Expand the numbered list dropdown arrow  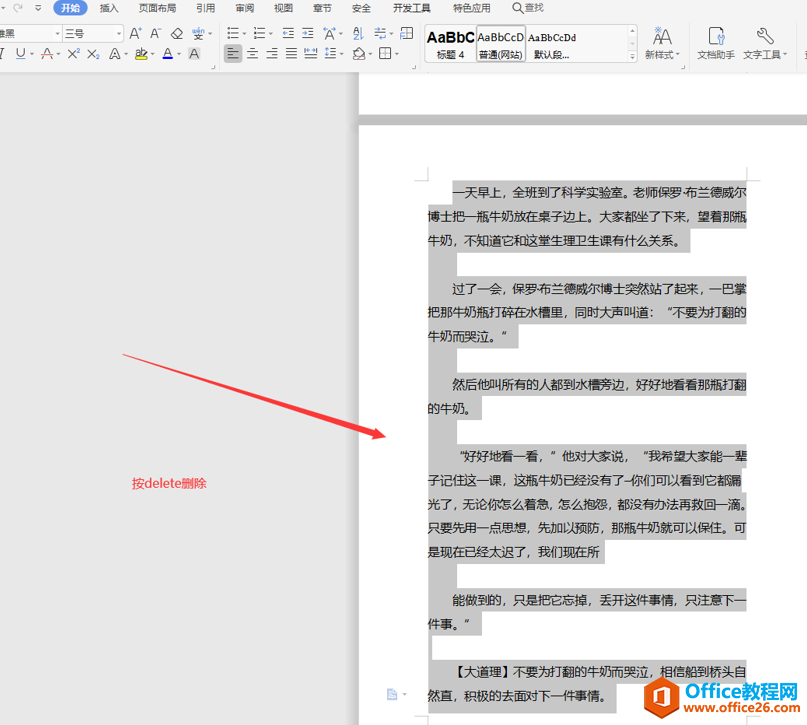pos(271,34)
